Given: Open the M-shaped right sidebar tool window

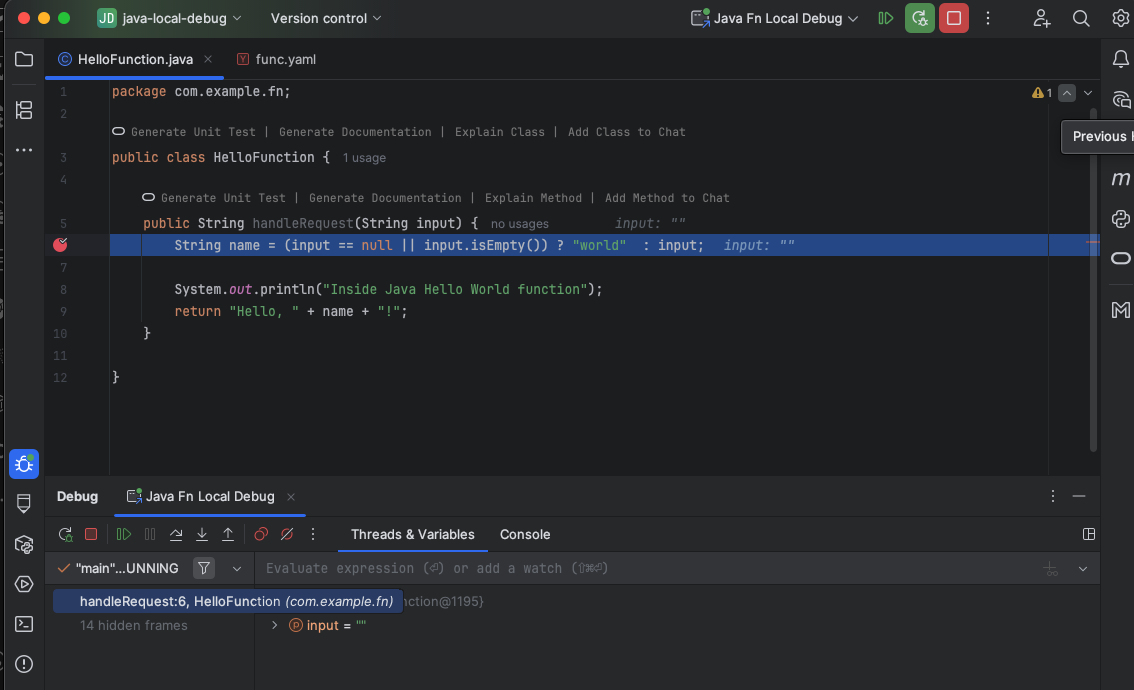Looking at the screenshot, I should 1120,310.
